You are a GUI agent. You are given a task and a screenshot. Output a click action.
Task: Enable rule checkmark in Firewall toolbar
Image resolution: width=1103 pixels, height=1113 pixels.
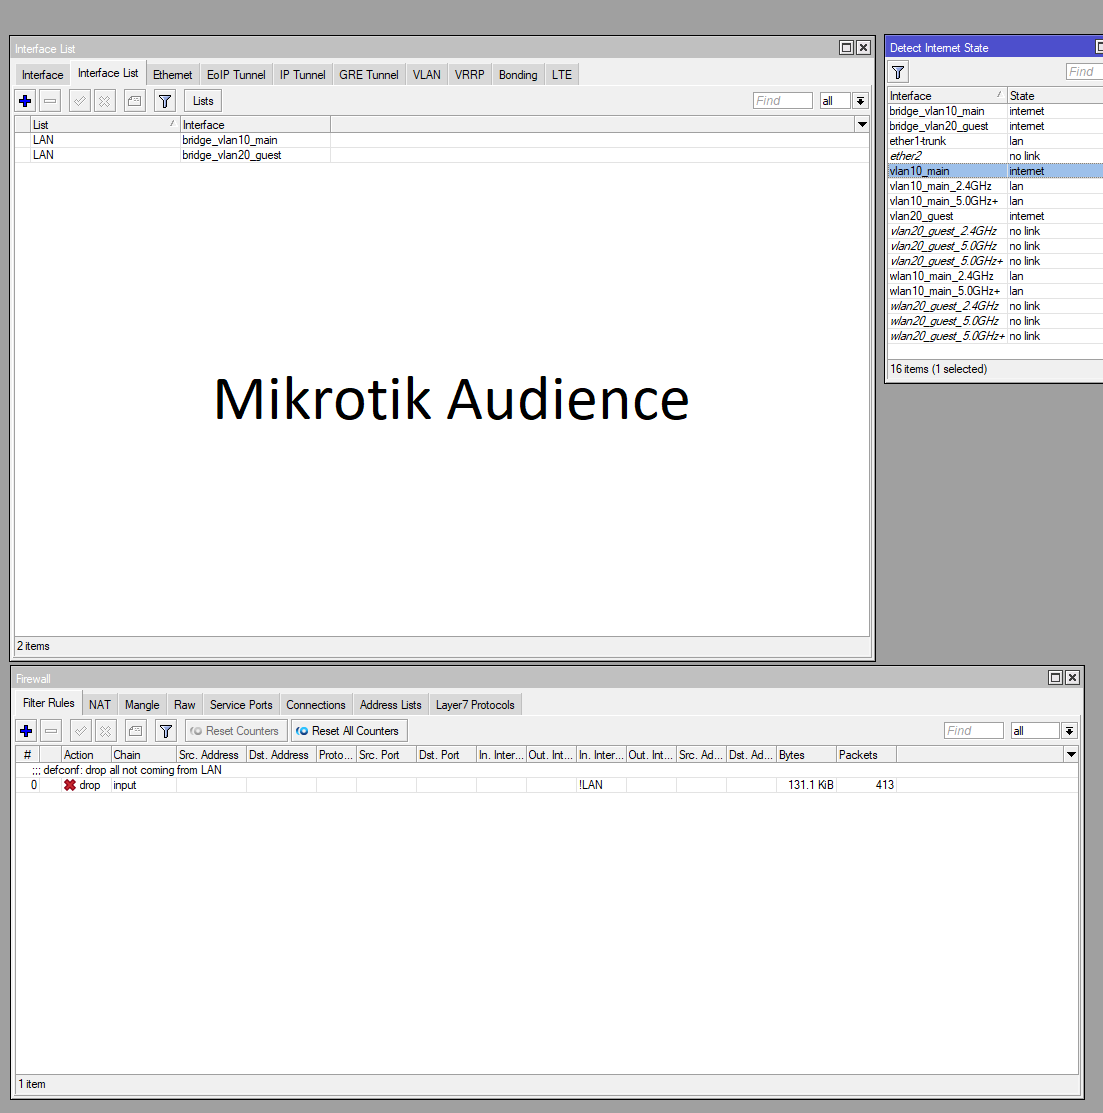coord(80,730)
